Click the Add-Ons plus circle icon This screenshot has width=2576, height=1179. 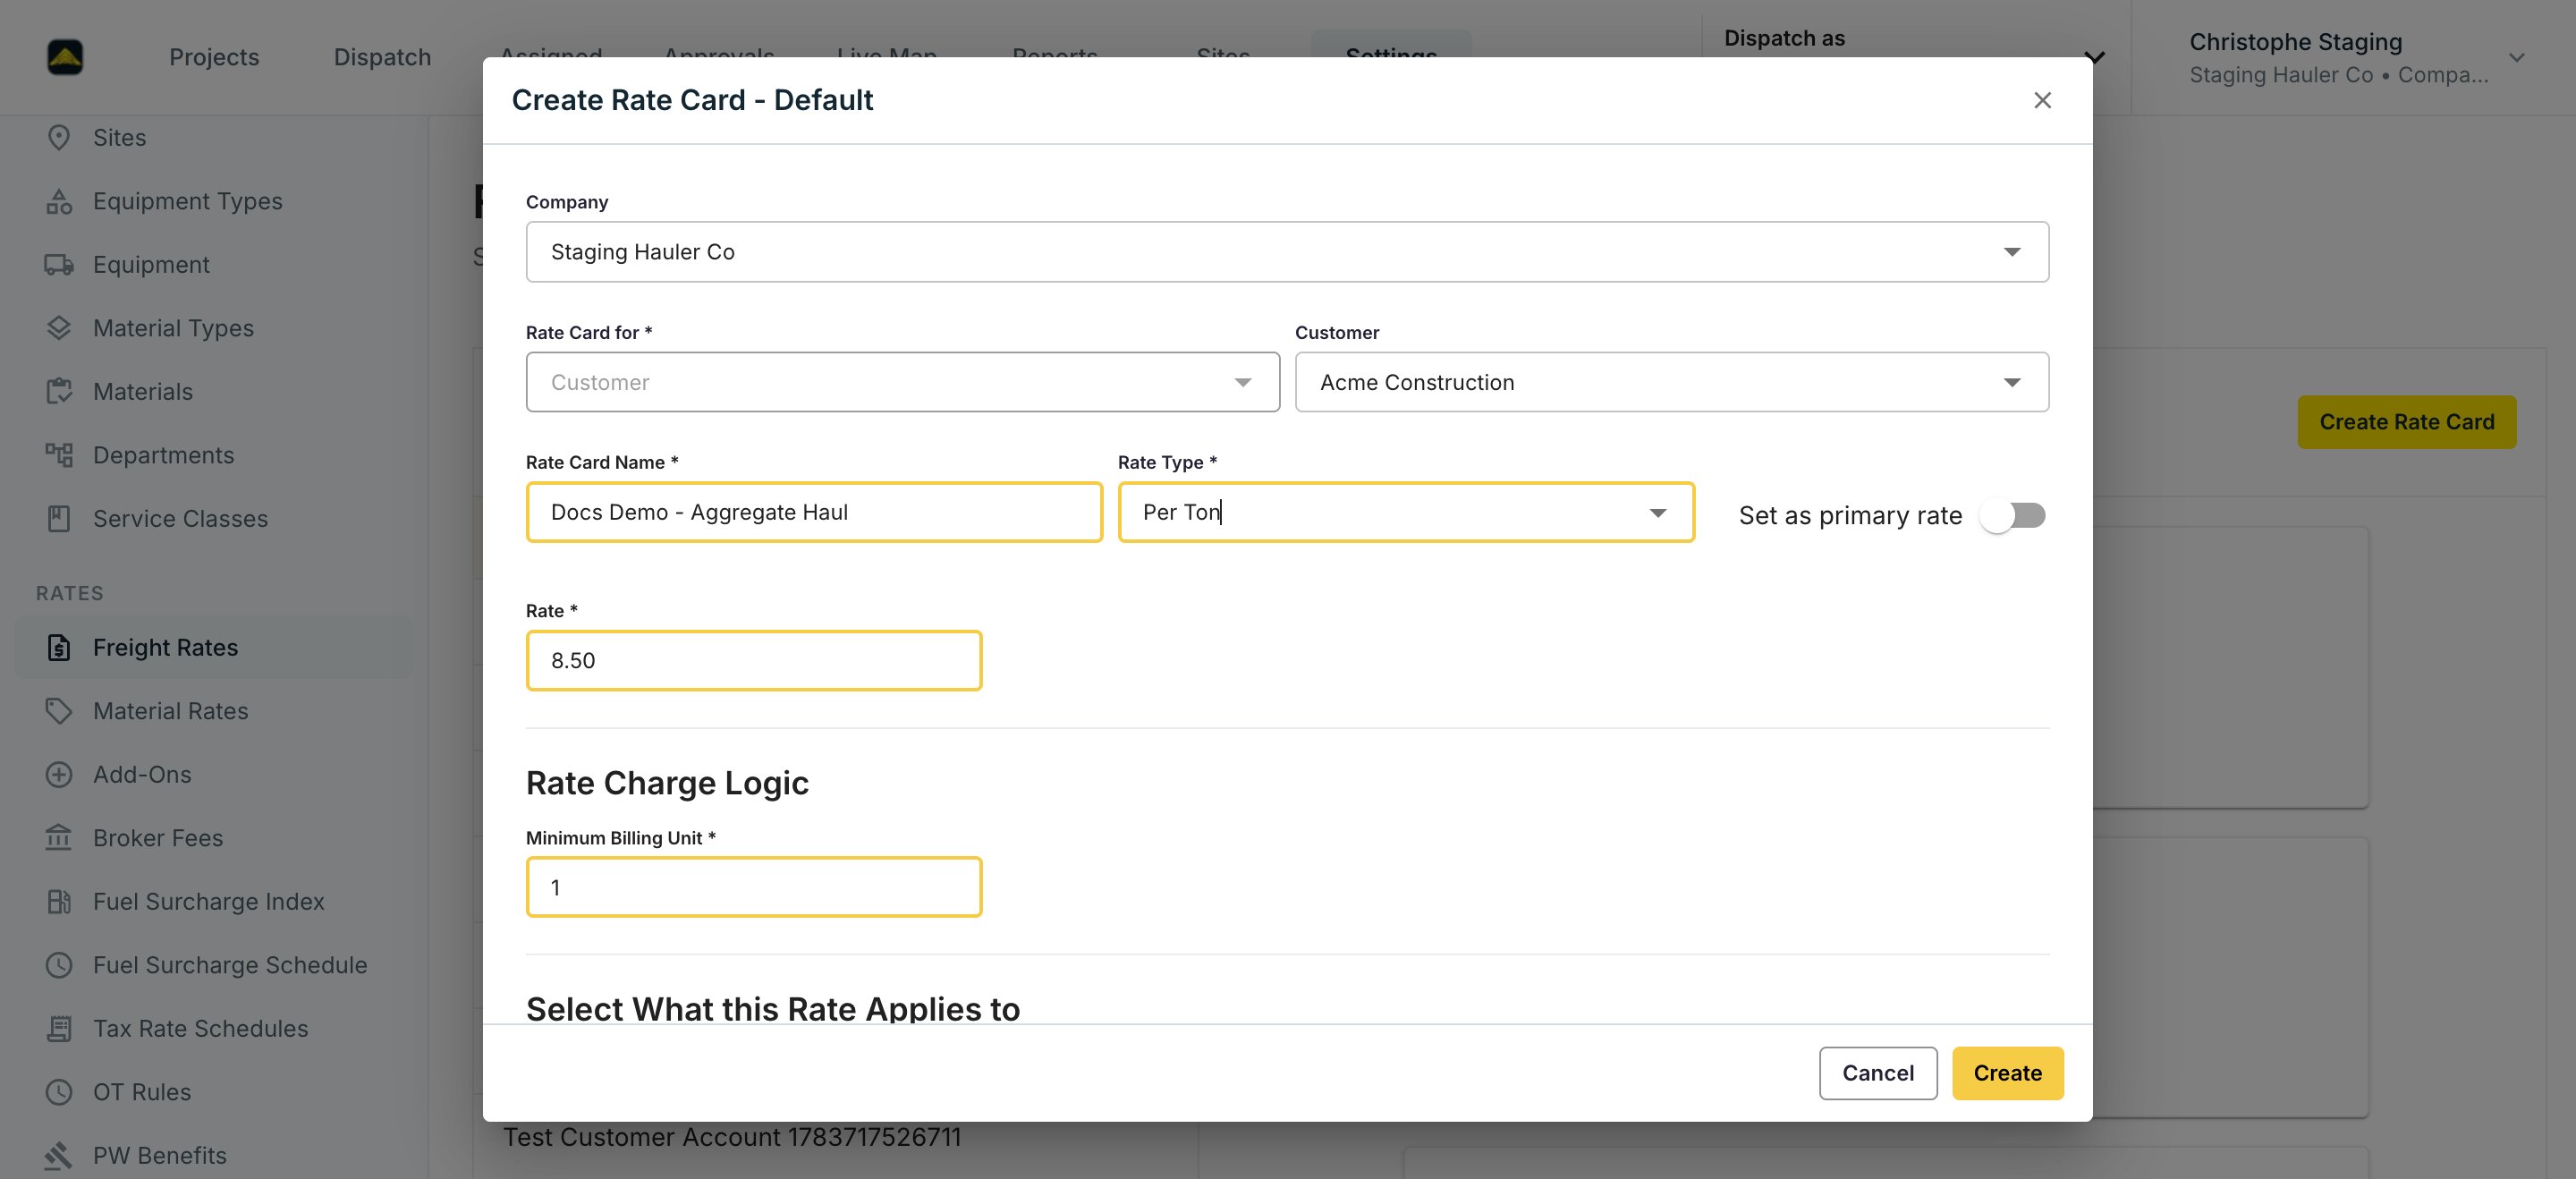click(x=59, y=774)
